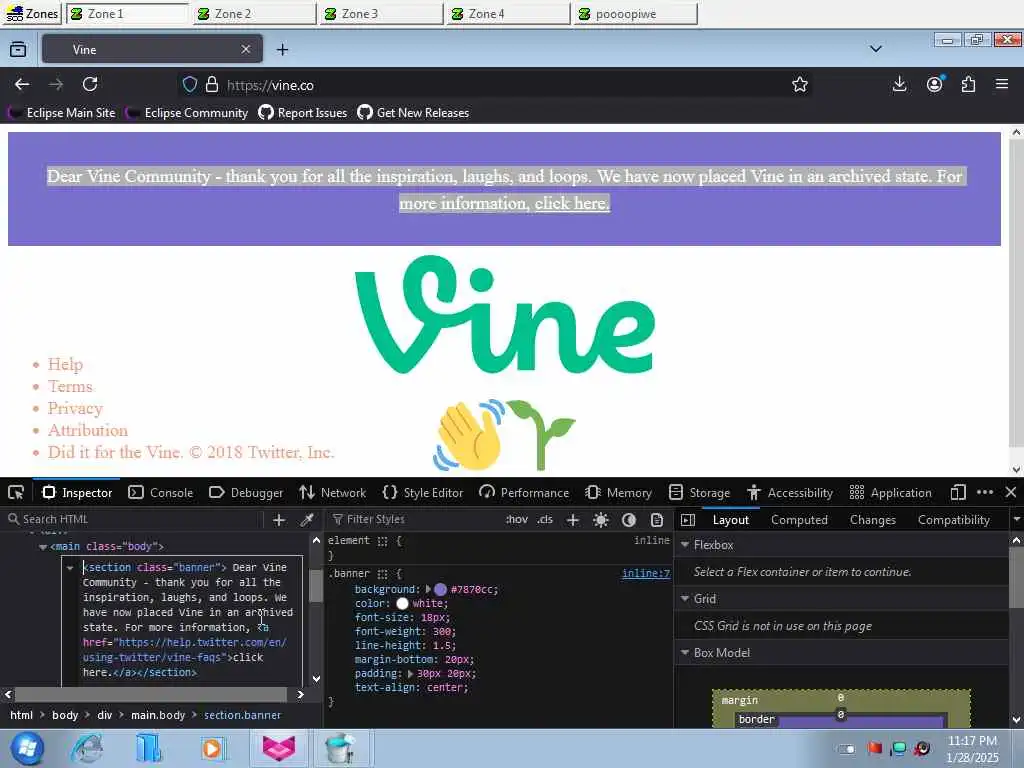Reload the current page

(90, 84)
